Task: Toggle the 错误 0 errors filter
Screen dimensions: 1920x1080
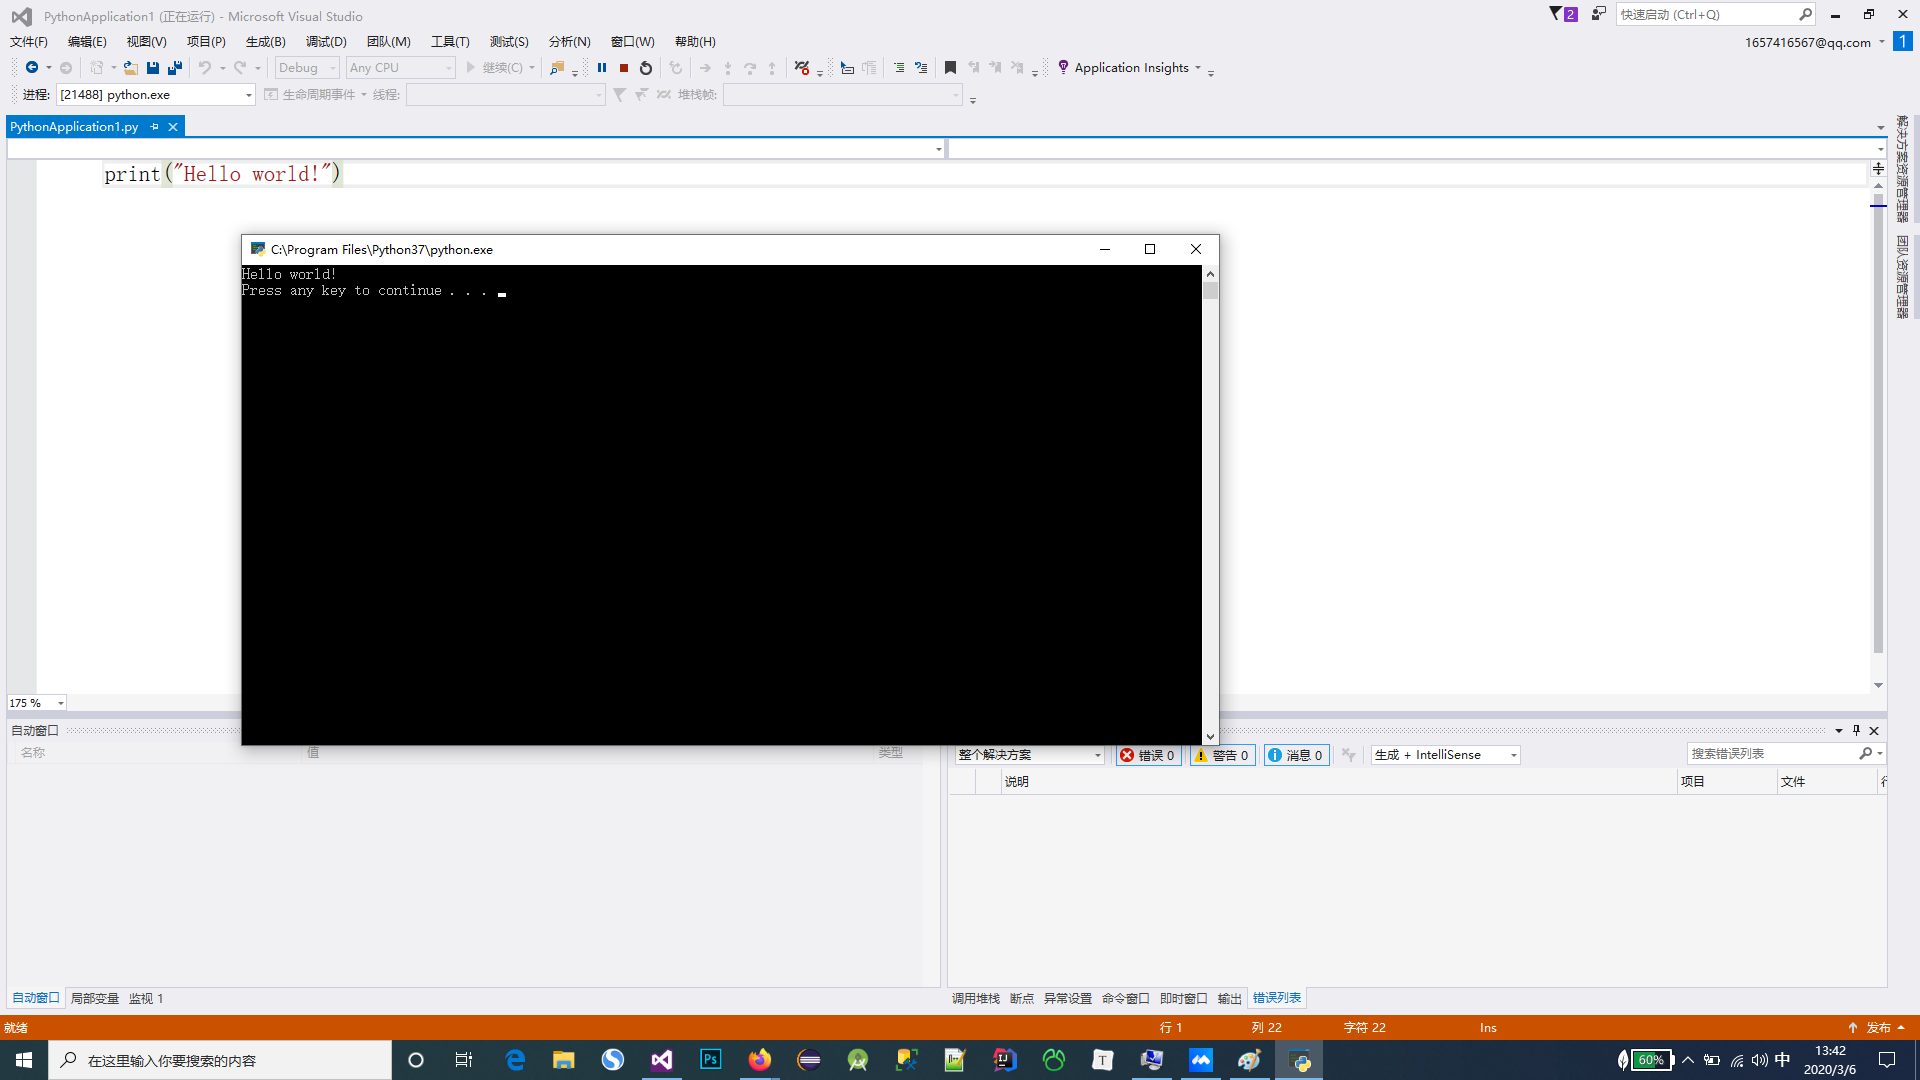Action: click(1147, 755)
